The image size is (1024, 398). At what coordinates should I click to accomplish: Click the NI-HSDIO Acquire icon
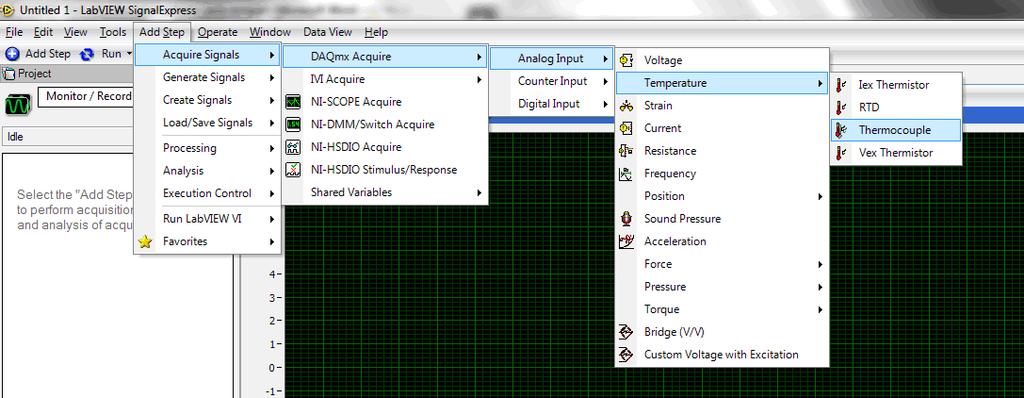coord(293,147)
